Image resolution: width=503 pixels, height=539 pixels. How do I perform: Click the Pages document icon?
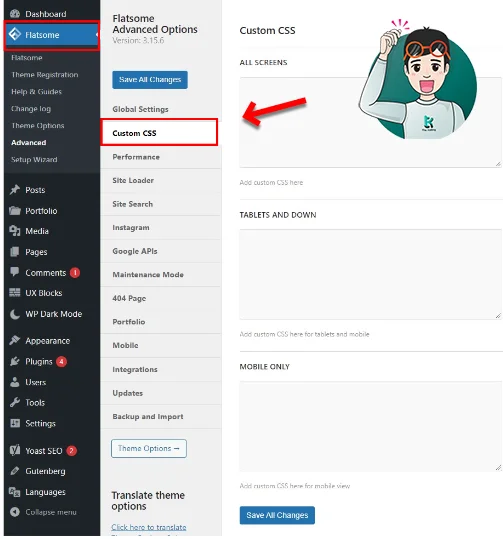click(15, 252)
